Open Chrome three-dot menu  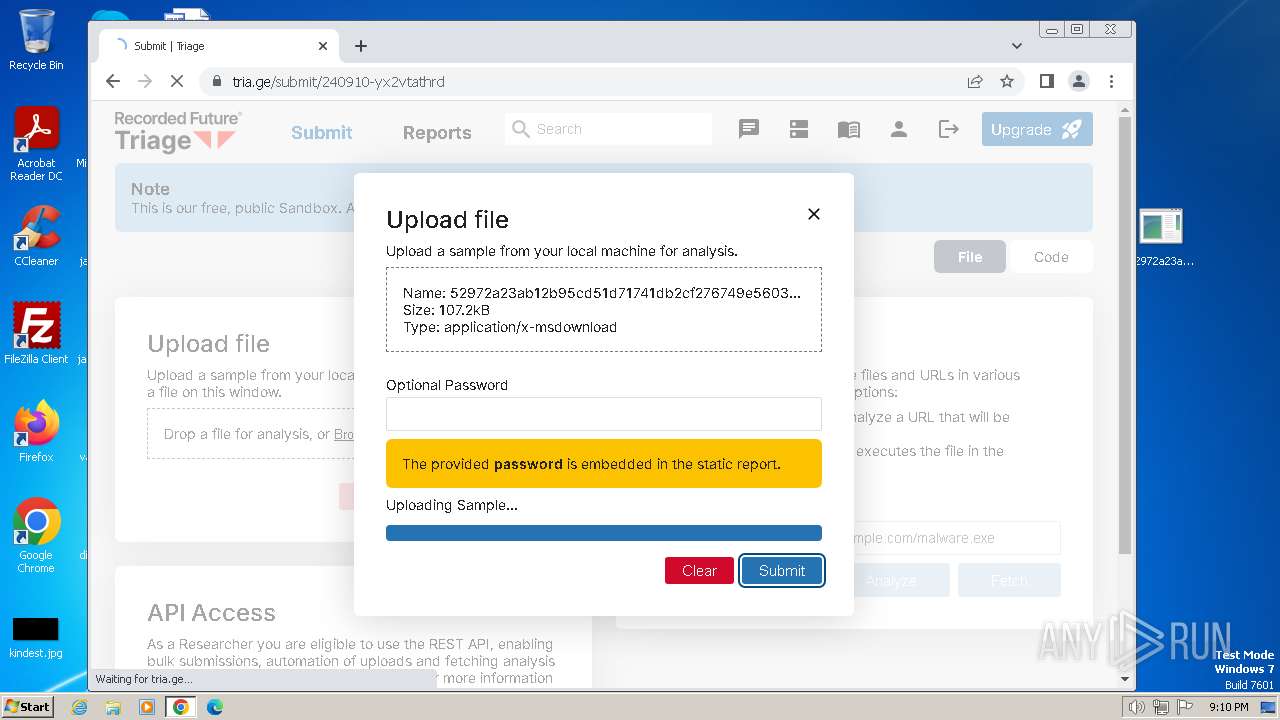pyautogui.click(x=1111, y=81)
